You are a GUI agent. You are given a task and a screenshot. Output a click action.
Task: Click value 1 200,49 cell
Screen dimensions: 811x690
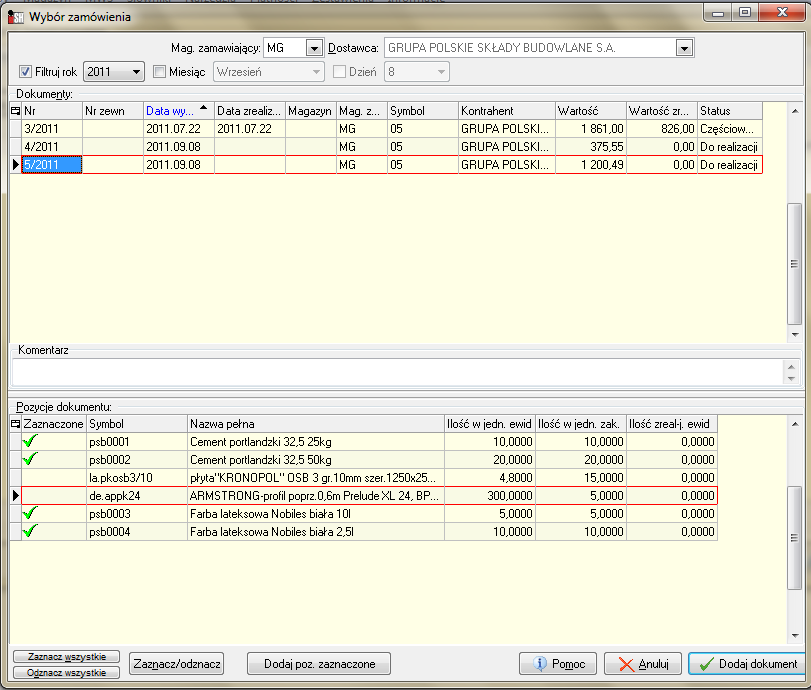591,164
